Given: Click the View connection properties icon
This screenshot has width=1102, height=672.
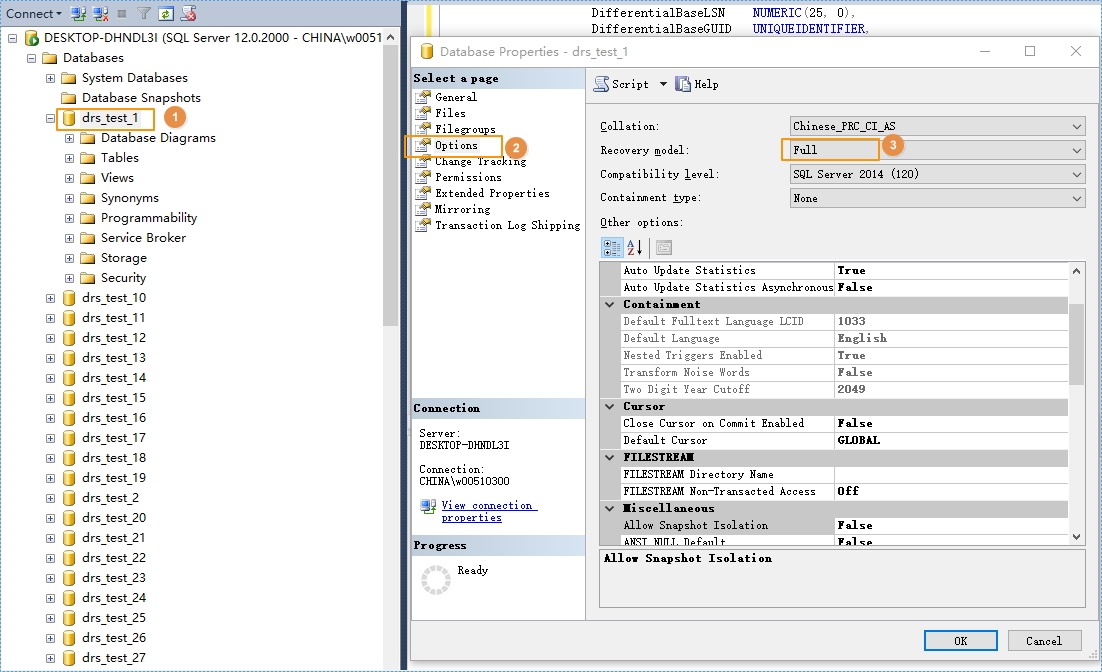Looking at the screenshot, I should (x=428, y=506).
